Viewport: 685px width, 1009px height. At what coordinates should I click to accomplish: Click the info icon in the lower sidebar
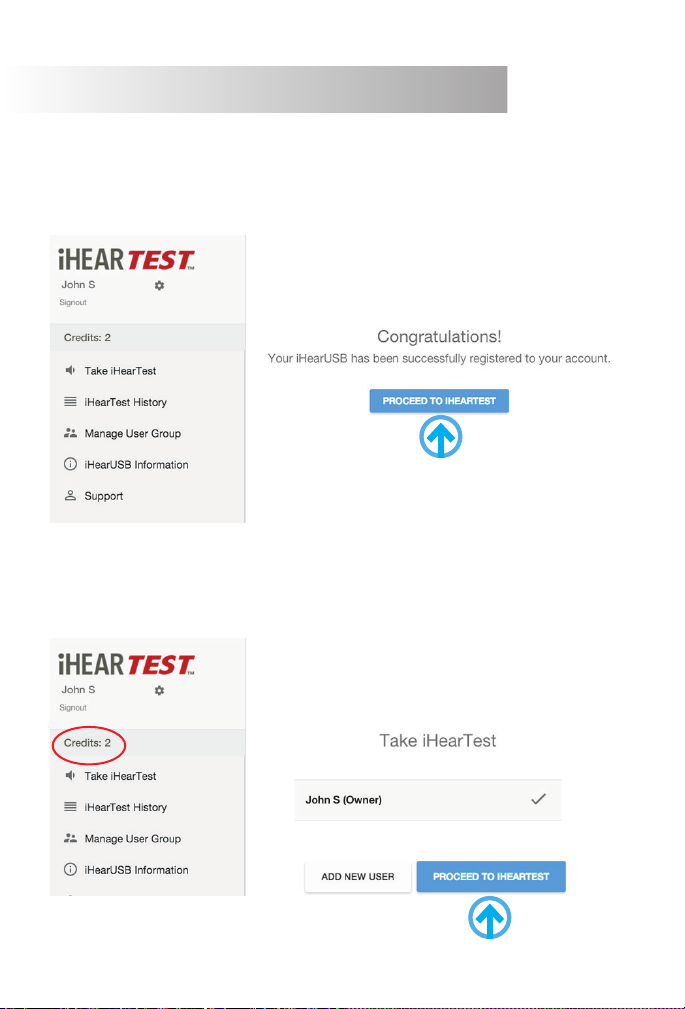[70, 870]
